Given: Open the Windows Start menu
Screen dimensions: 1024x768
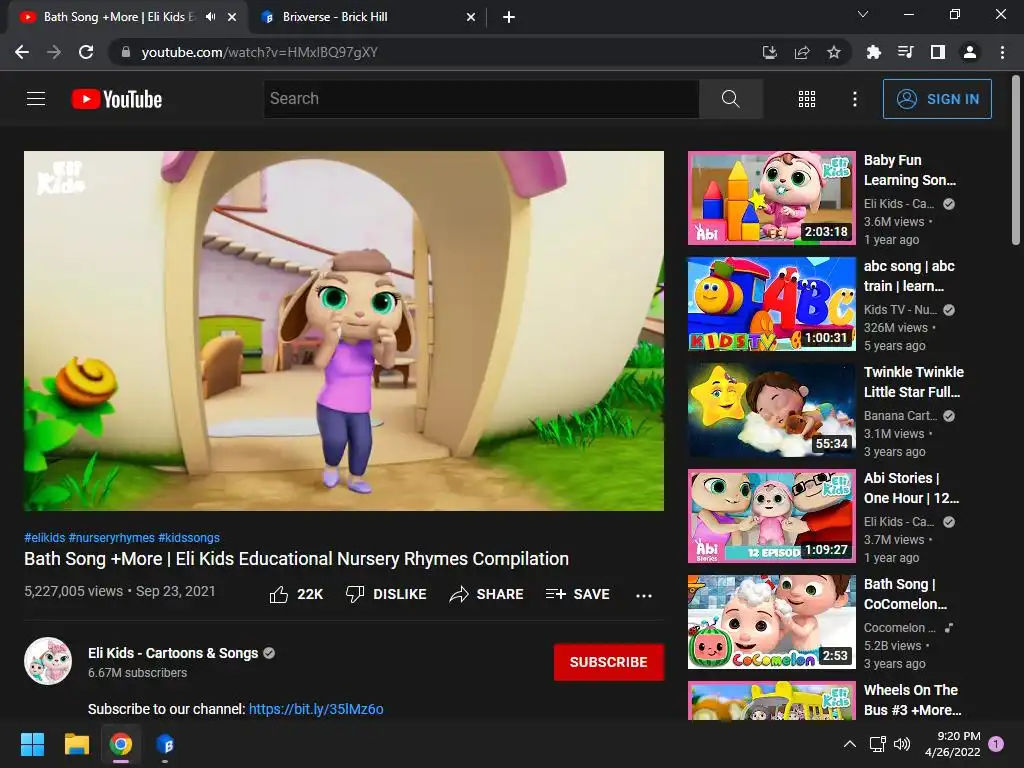Looking at the screenshot, I should click(x=32, y=744).
